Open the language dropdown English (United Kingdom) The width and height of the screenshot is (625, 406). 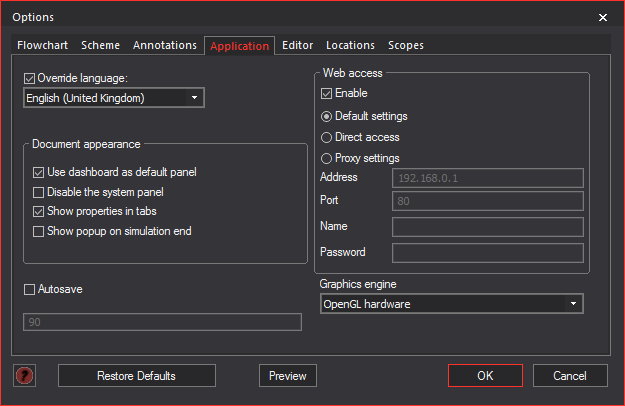click(114, 98)
